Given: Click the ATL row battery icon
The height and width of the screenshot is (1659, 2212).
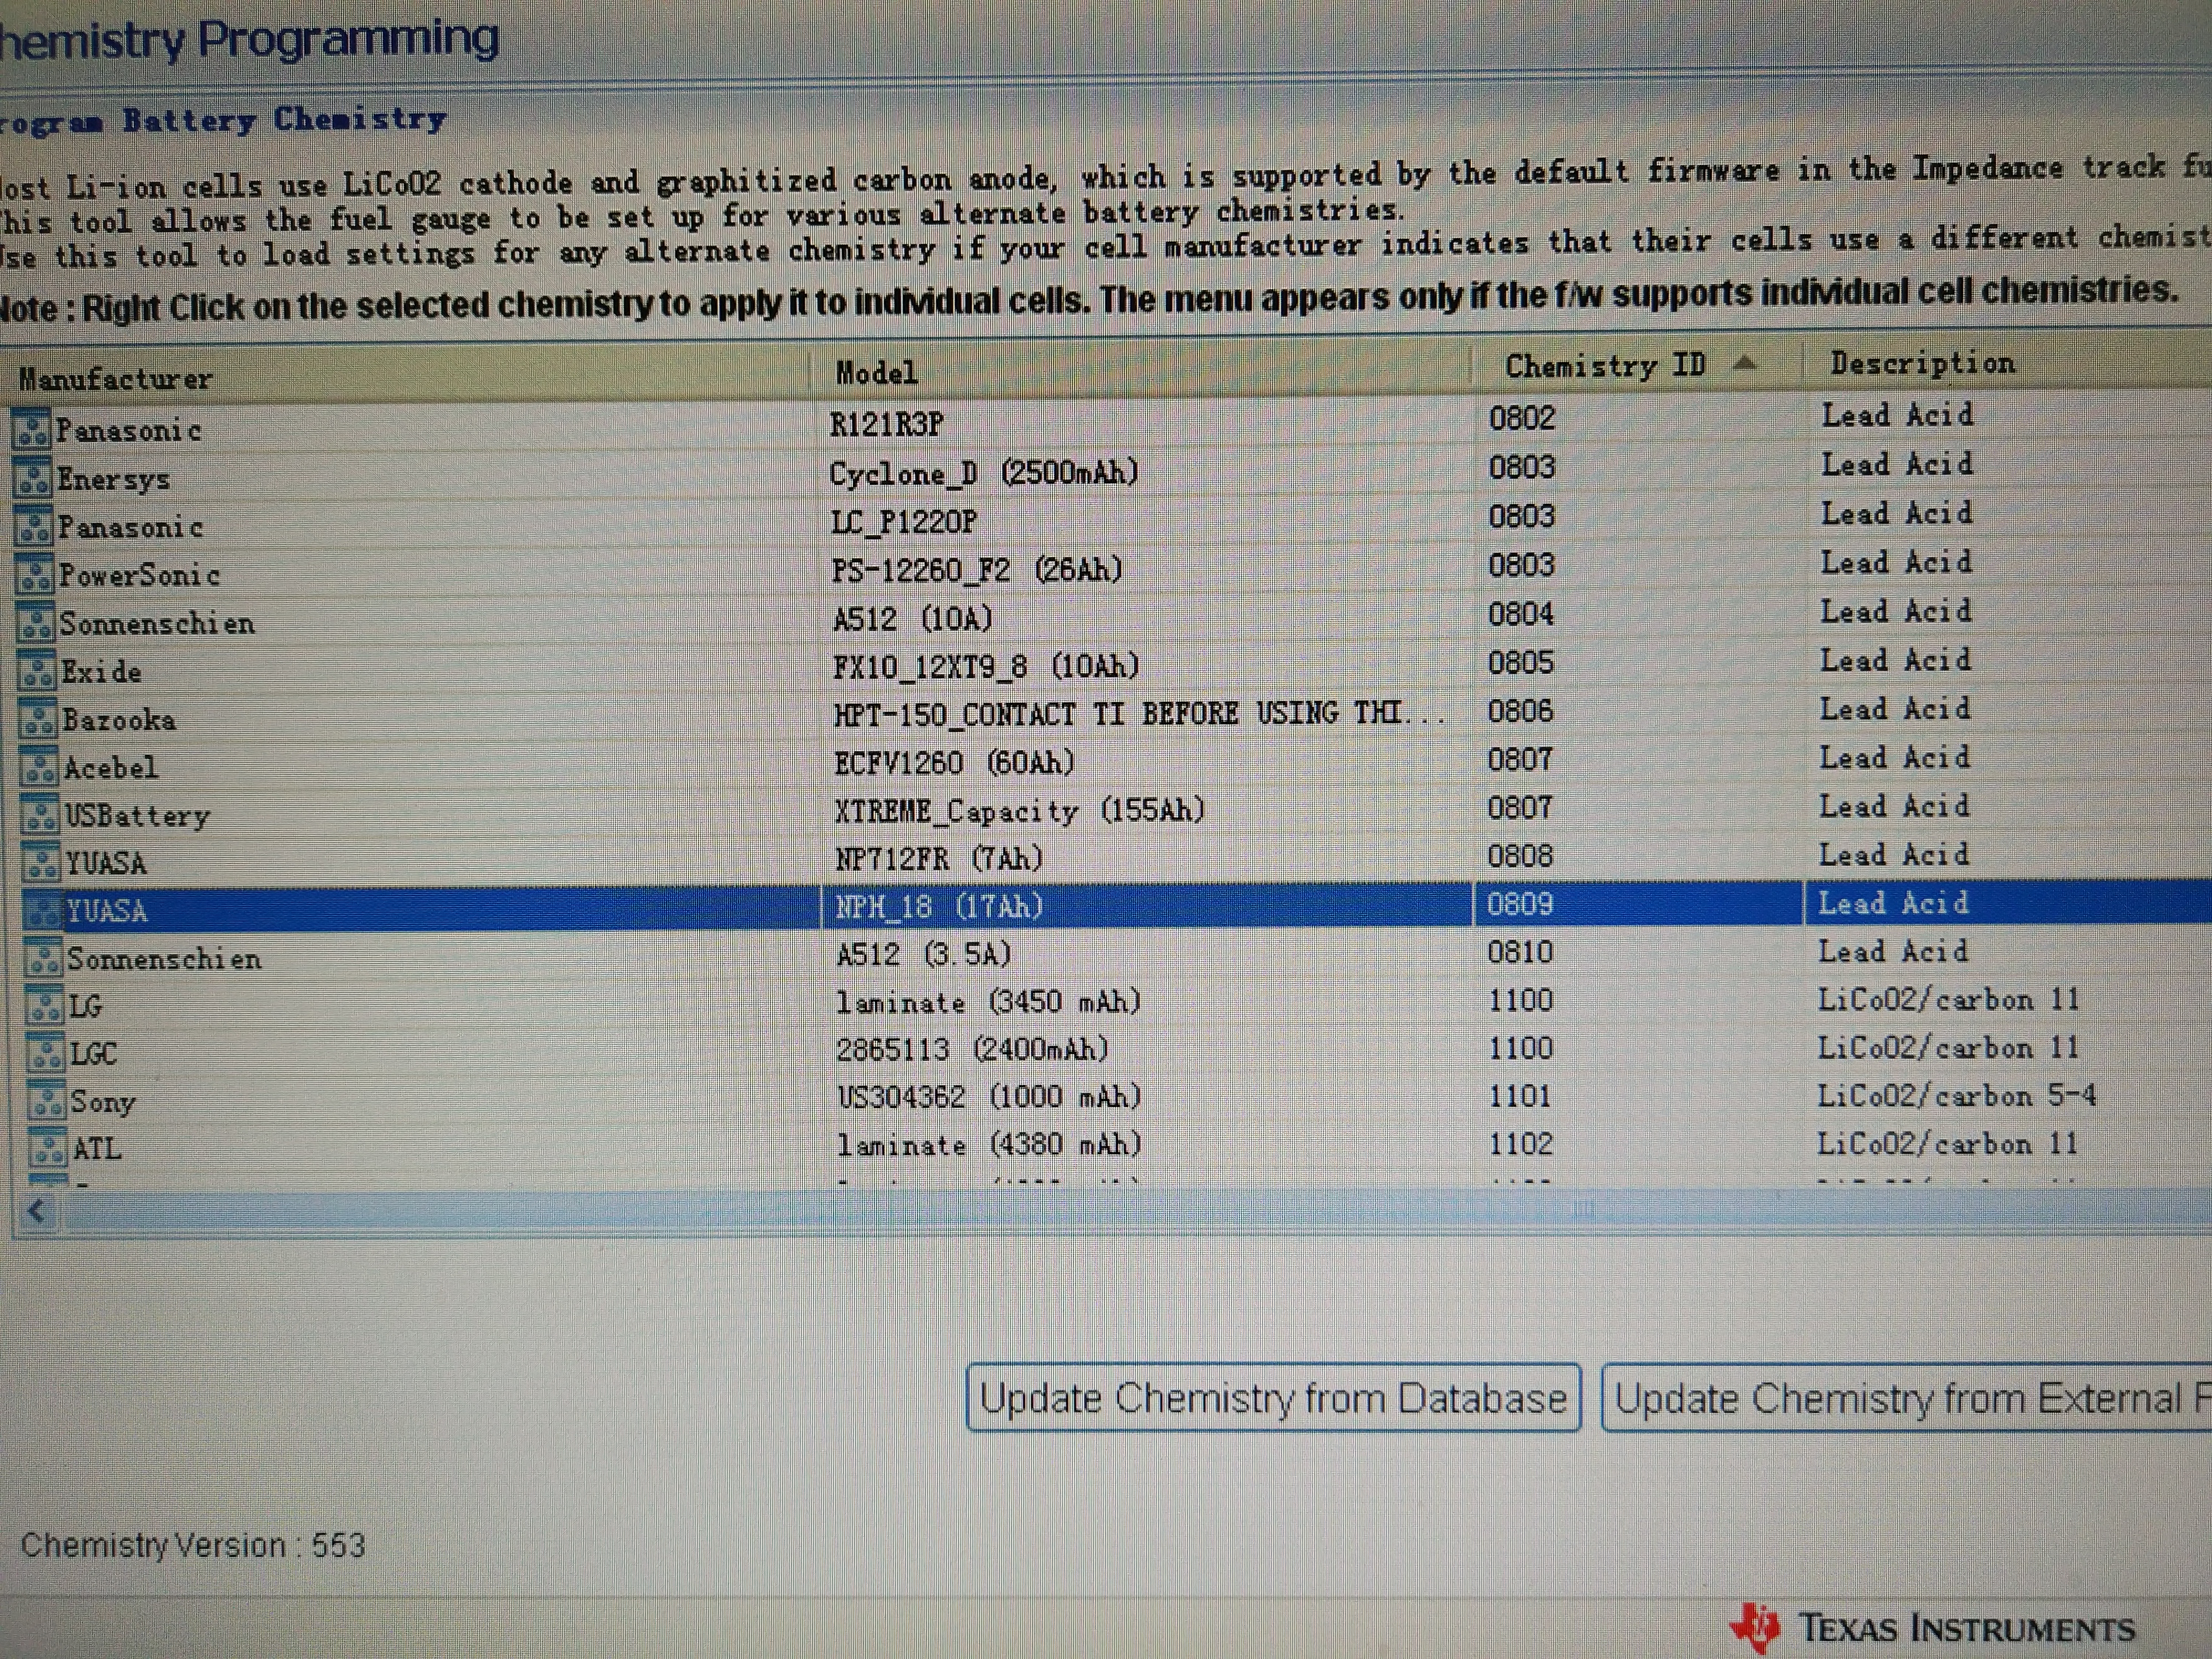Looking at the screenshot, I should click(47, 1148).
